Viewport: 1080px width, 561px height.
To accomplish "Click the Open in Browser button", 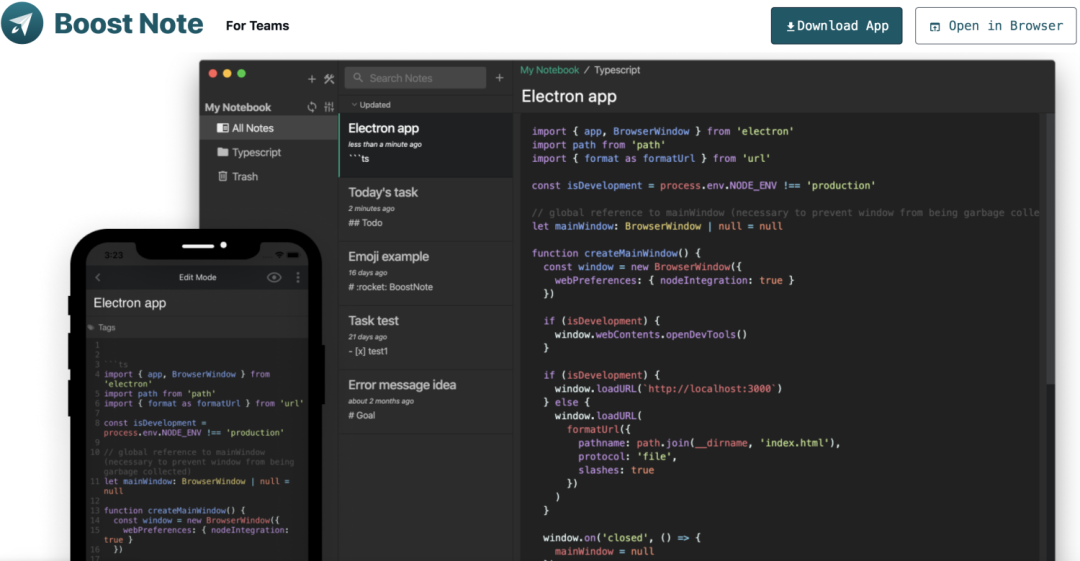I will coord(995,26).
